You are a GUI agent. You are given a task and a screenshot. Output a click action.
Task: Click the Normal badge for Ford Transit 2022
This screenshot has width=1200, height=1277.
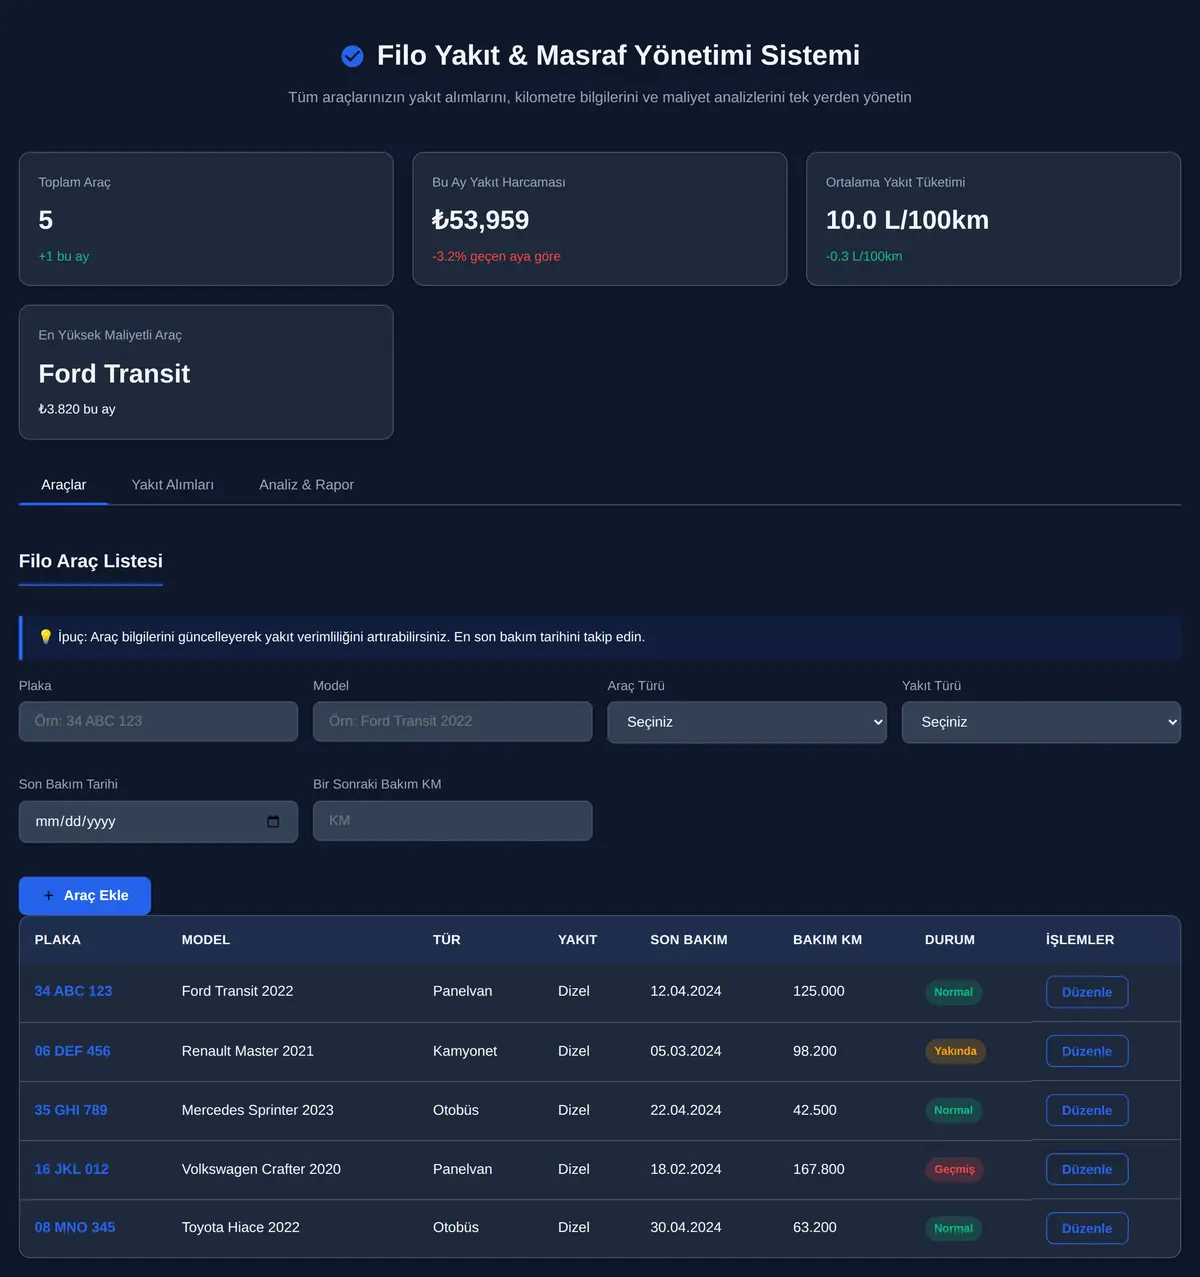pyautogui.click(x=953, y=992)
